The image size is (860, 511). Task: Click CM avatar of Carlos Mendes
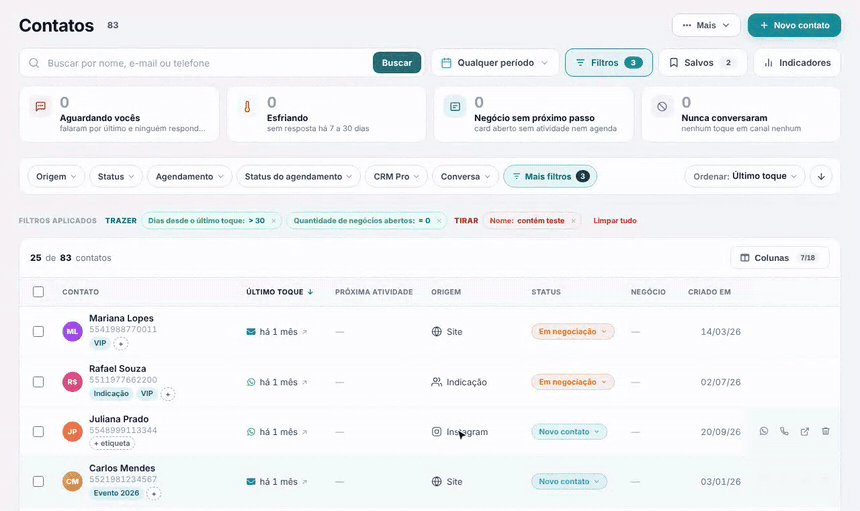click(x=72, y=481)
